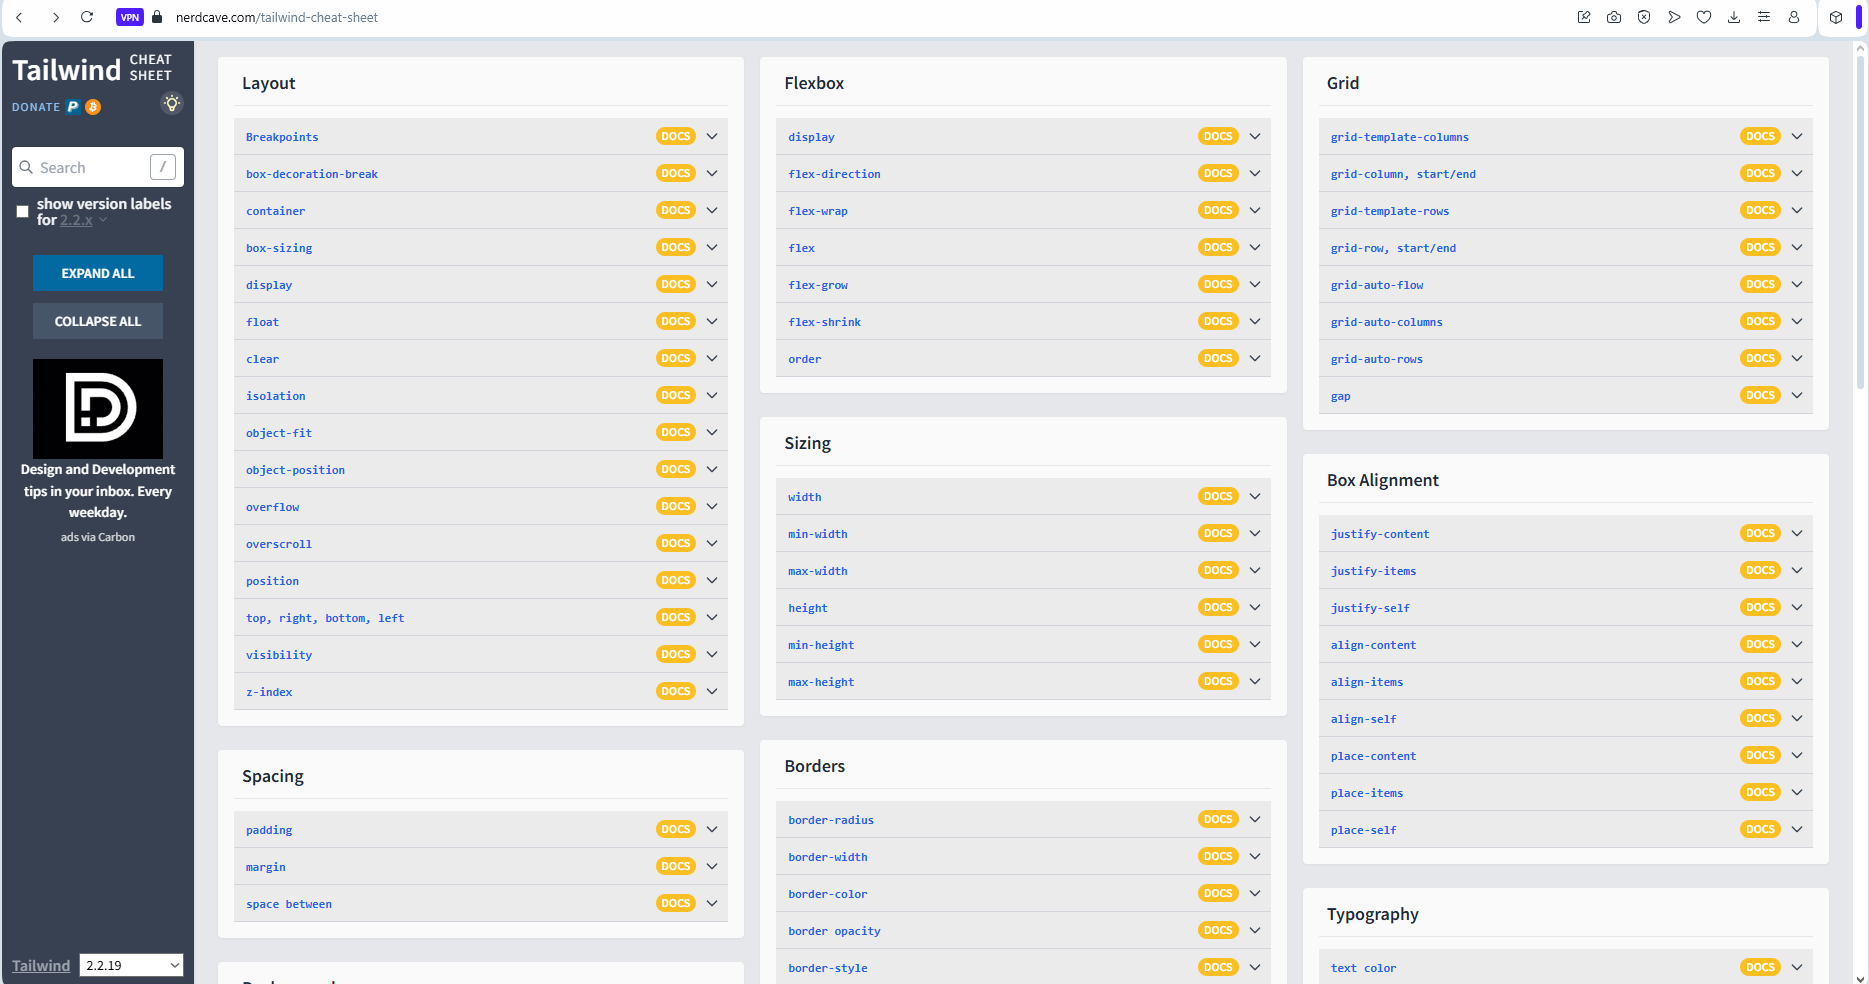Click the Bitcoin donate icon
Image resolution: width=1869 pixels, height=984 pixels.
tap(93, 107)
